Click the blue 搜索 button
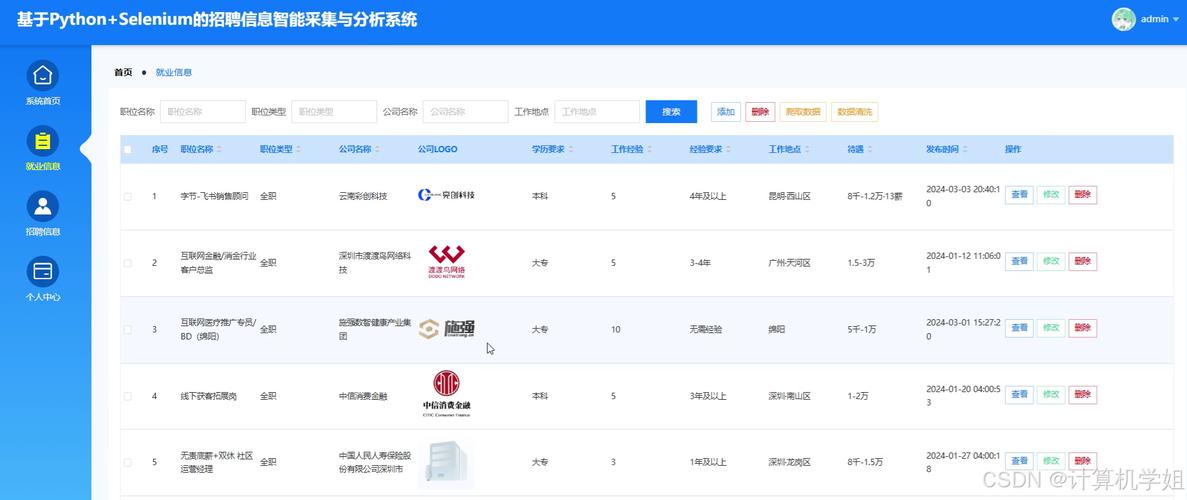1187x500 pixels. point(671,111)
